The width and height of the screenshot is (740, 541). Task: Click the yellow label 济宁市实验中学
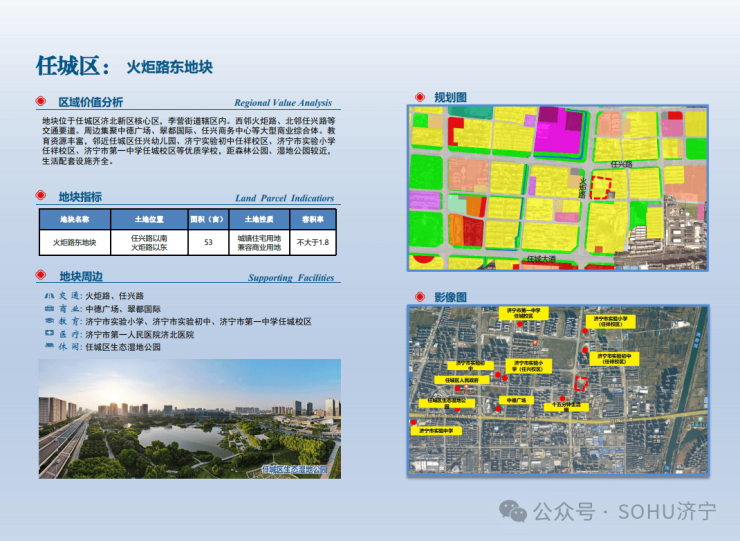coord(436,431)
